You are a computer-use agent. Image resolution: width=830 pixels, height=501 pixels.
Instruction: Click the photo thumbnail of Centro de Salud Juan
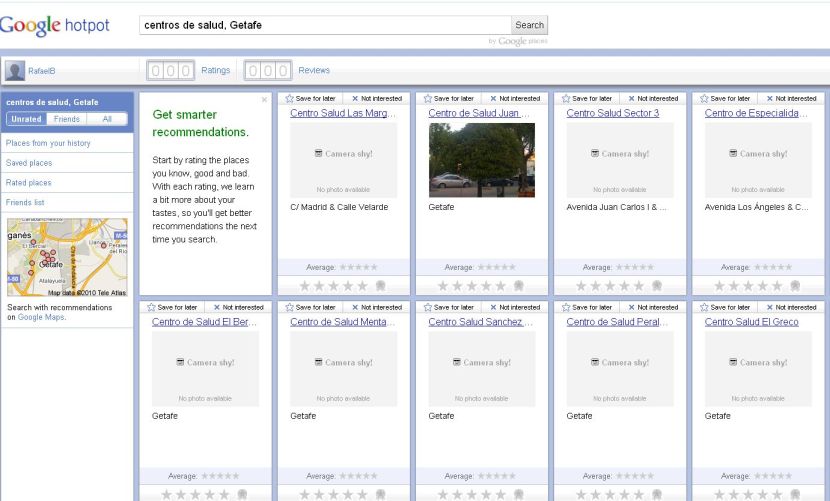tap(481, 160)
